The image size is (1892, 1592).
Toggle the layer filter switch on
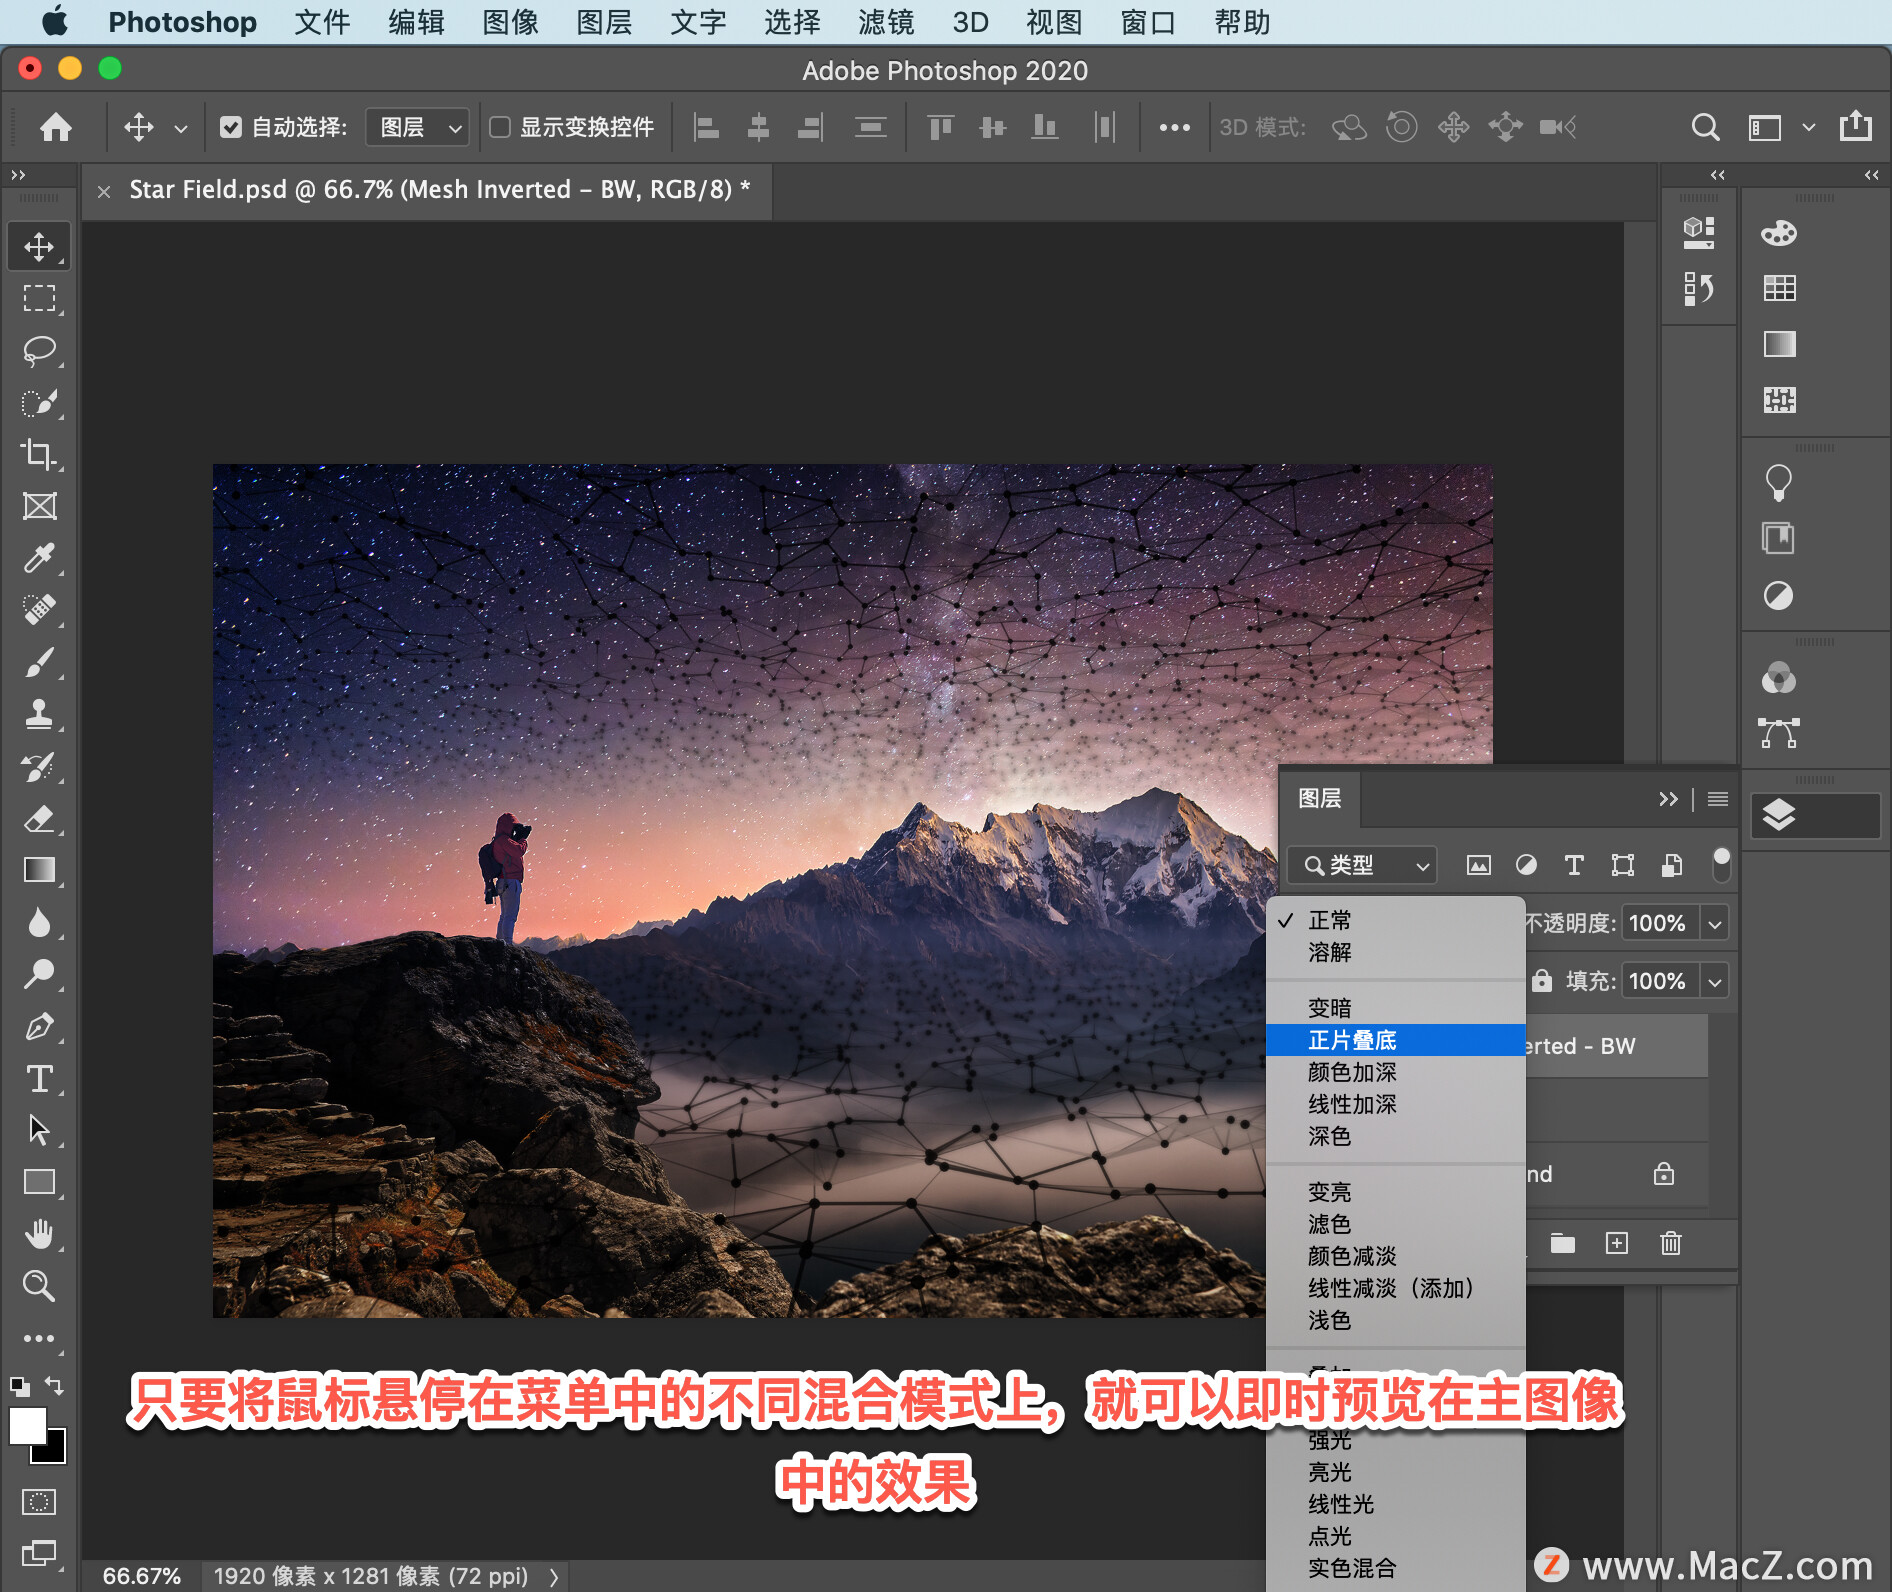1721,865
